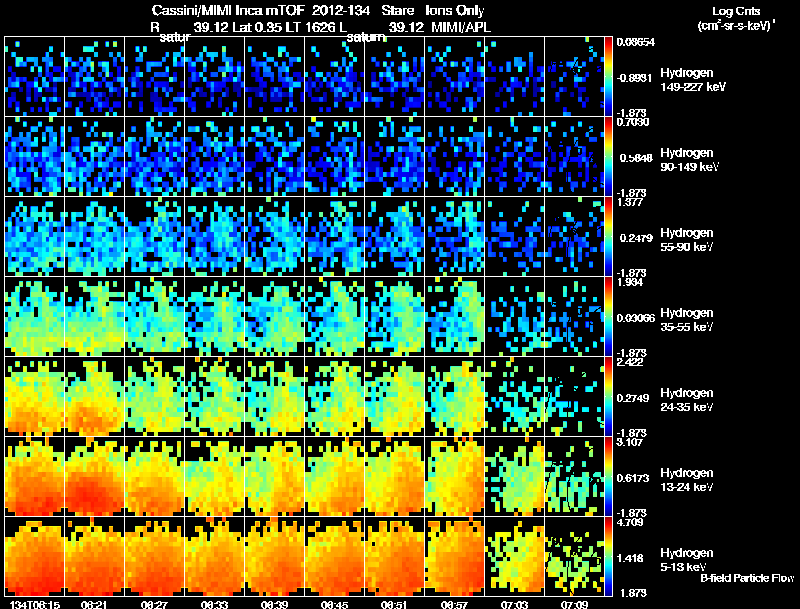
Task: Click the '1.934' scale value
Action: [630, 282]
